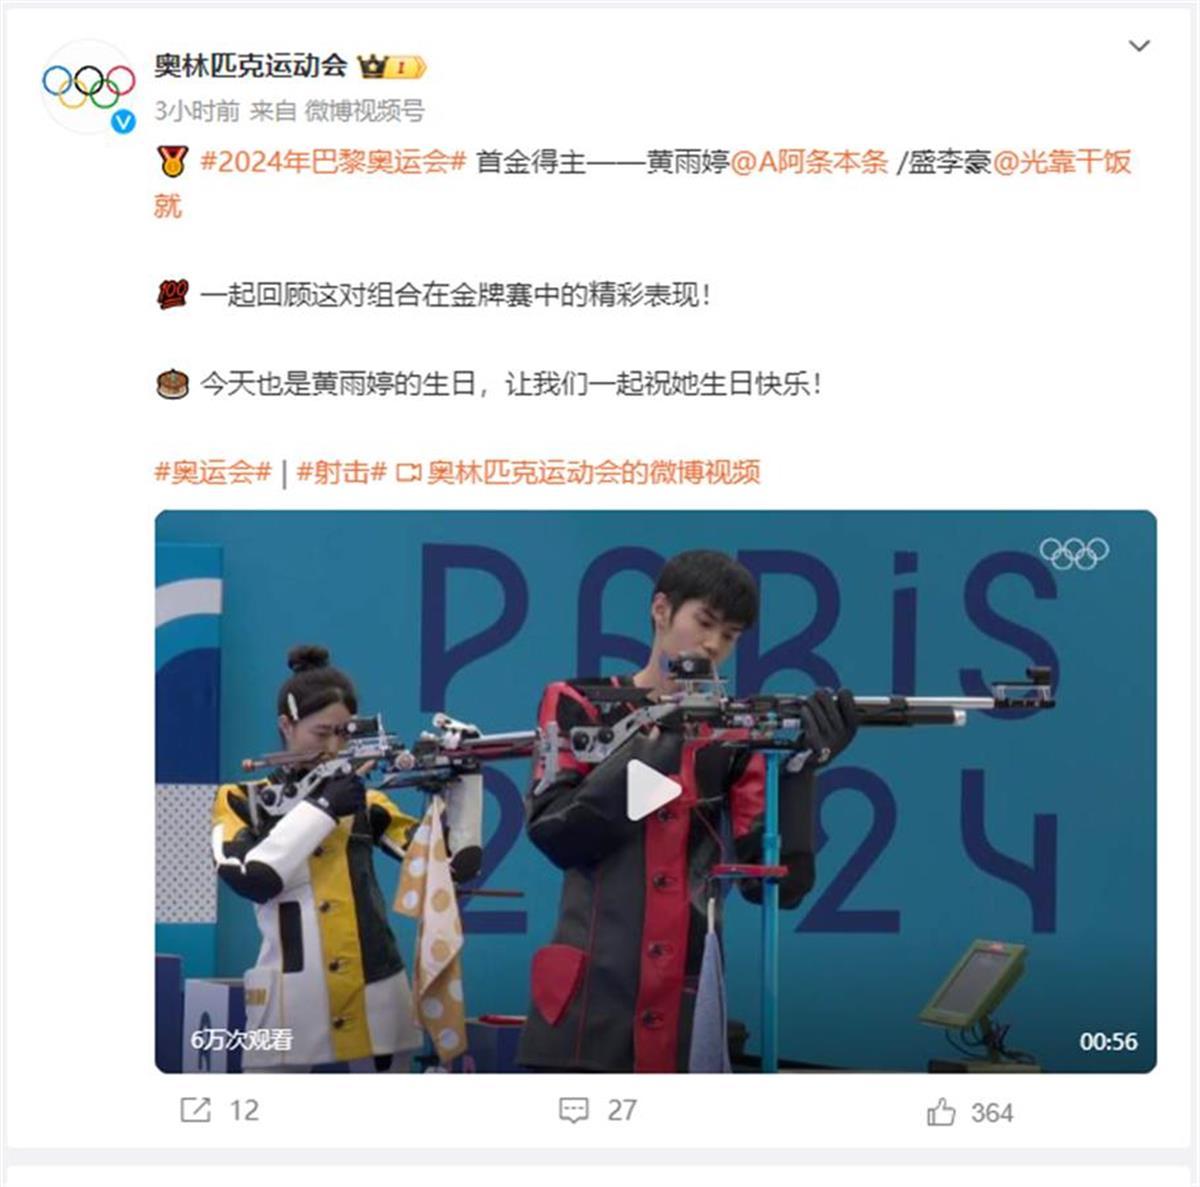The image size is (1200, 1187).
Task: Open the #射击# hashtag link
Action: coord(342,472)
